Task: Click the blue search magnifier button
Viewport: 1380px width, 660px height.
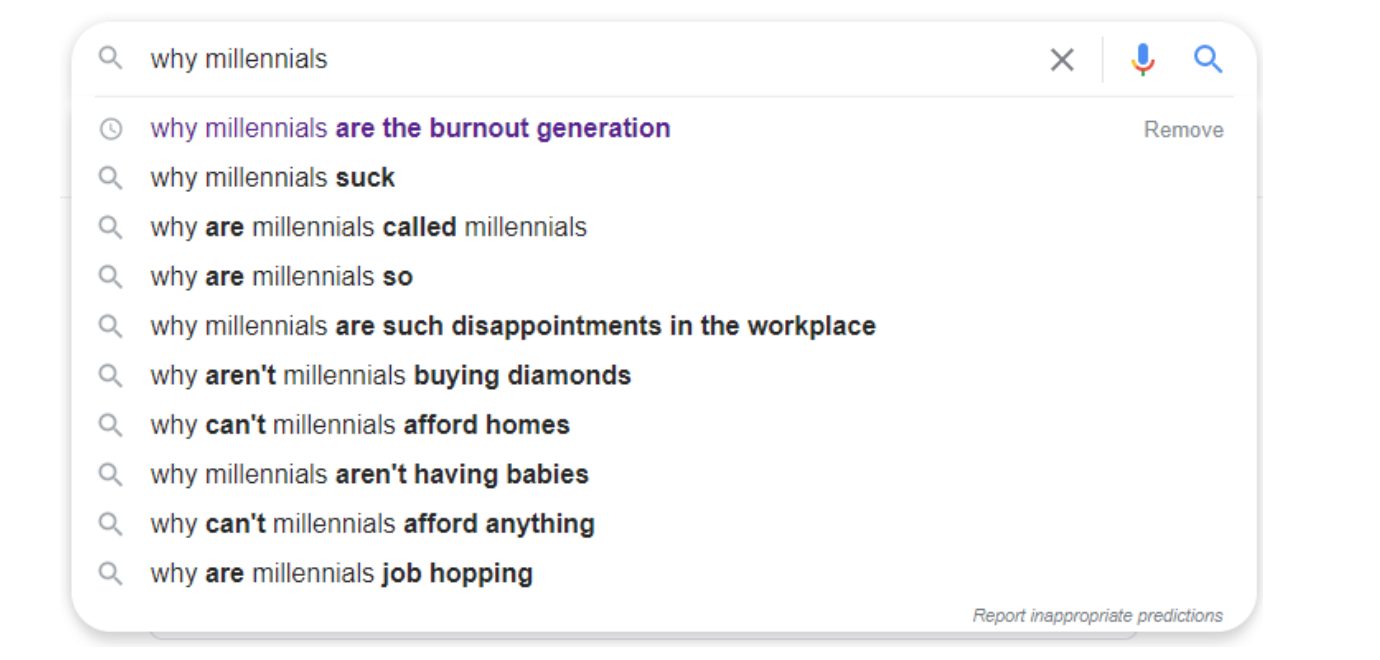Action: pyautogui.click(x=1209, y=60)
